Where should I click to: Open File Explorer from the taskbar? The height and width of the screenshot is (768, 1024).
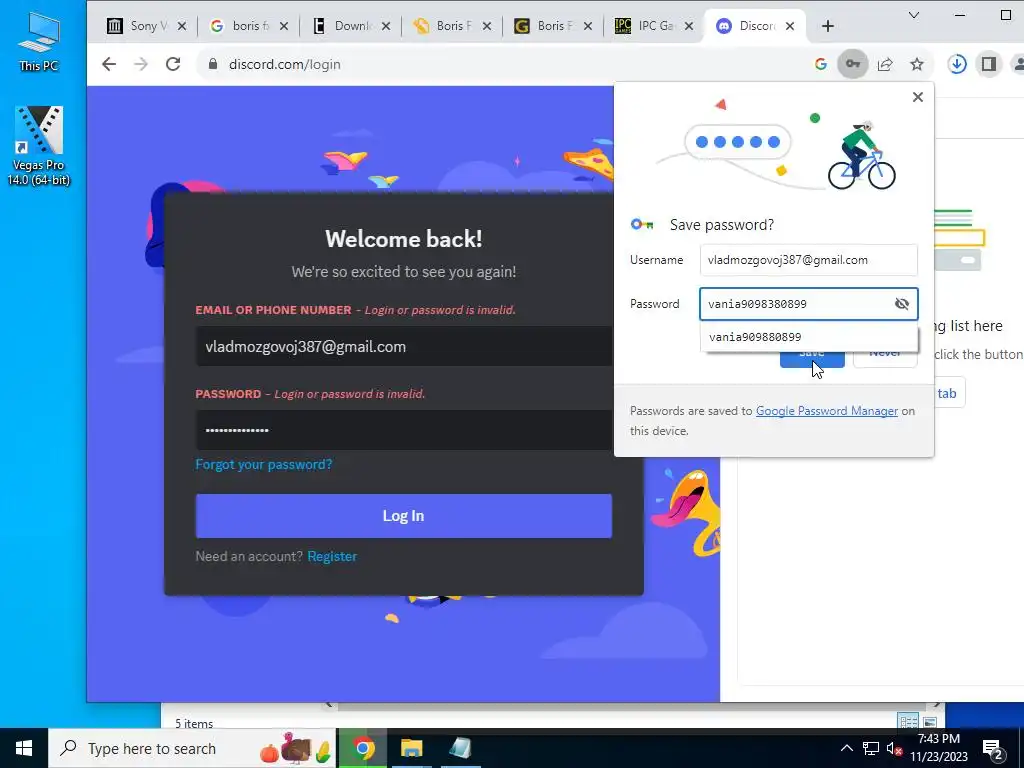(411, 748)
